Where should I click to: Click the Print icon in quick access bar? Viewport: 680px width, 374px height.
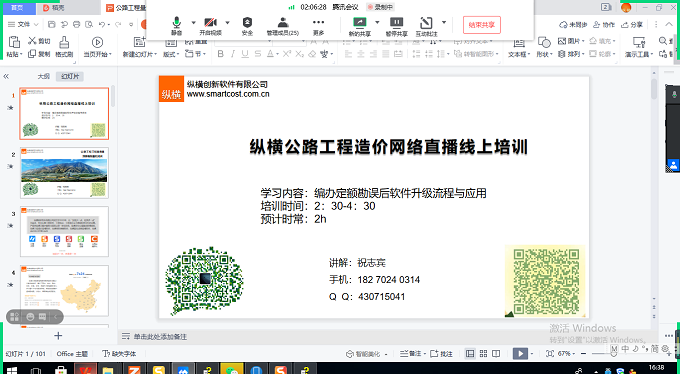(x=77, y=24)
